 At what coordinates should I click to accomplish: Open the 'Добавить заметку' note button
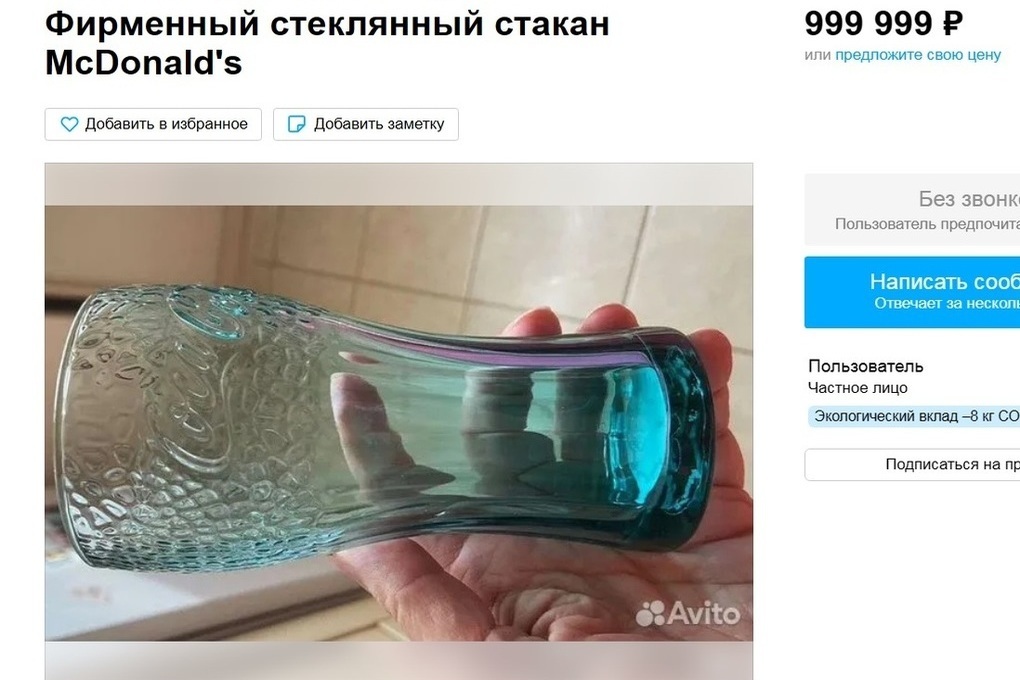(366, 124)
